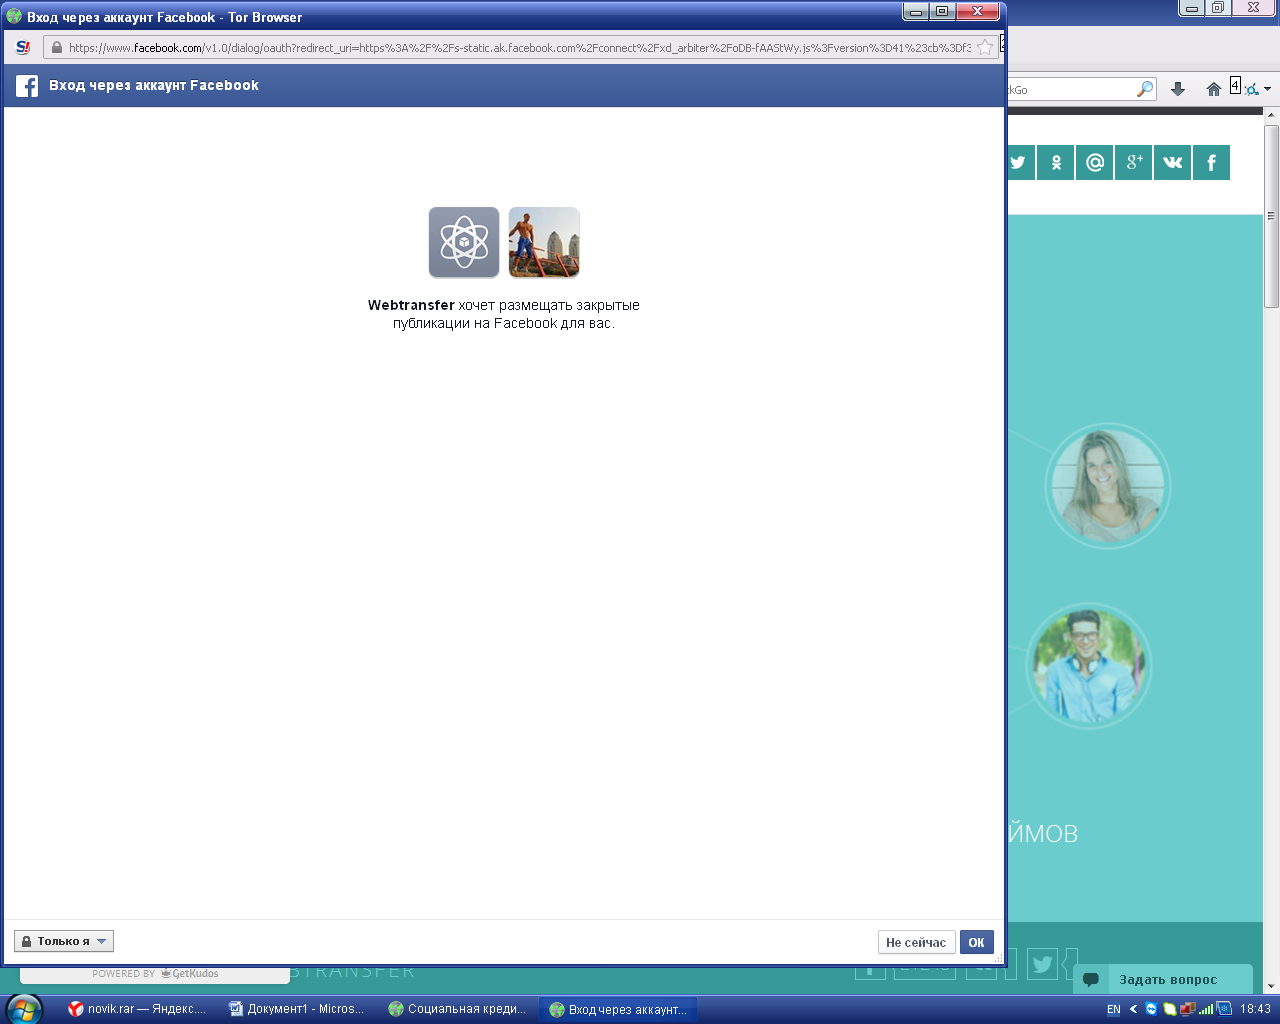Screen dimensions: 1280x1024
Task: Click the Windows Start orb
Action: 24,1009
